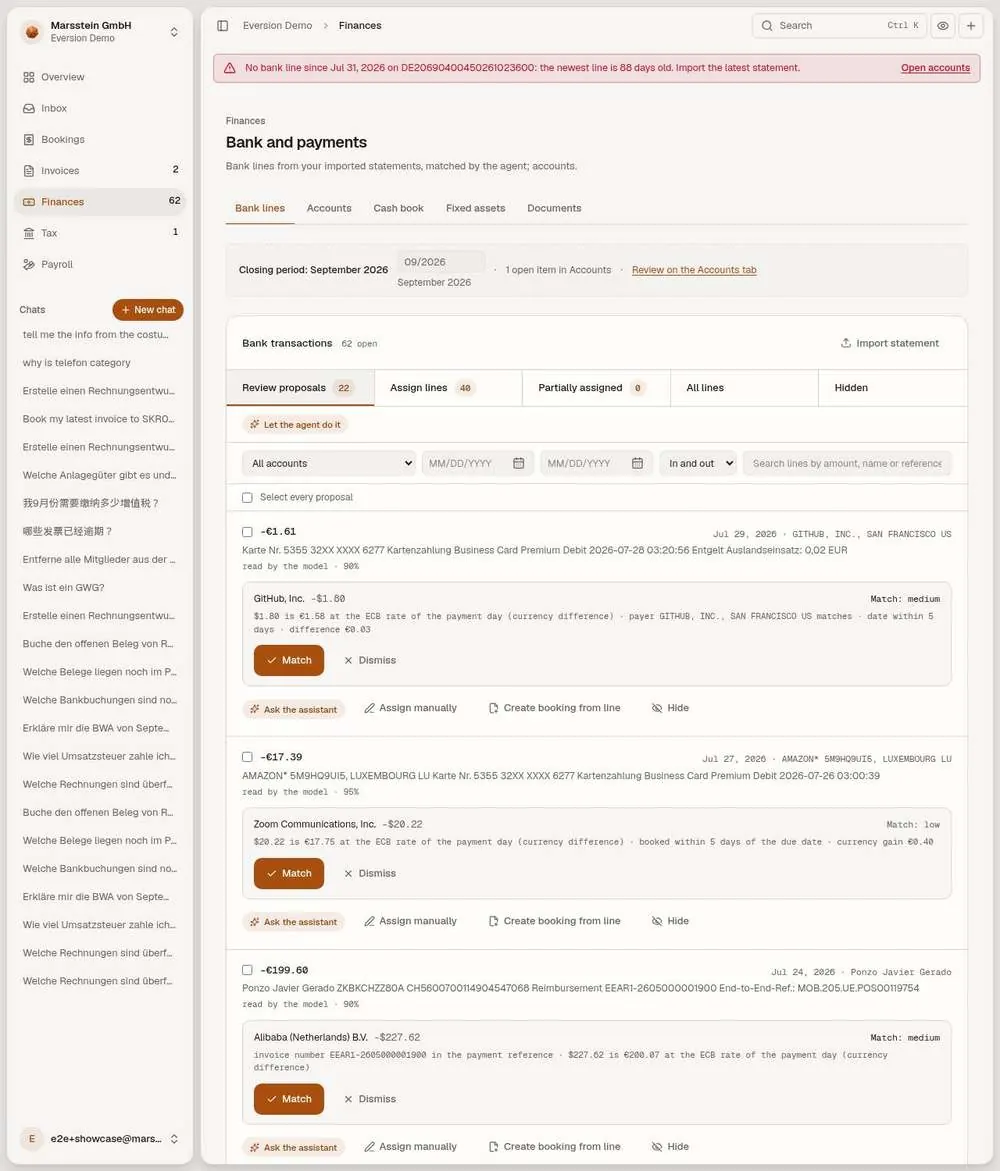Open the In and out dropdown
1000x1171 pixels.
pyautogui.click(x=698, y=464)
